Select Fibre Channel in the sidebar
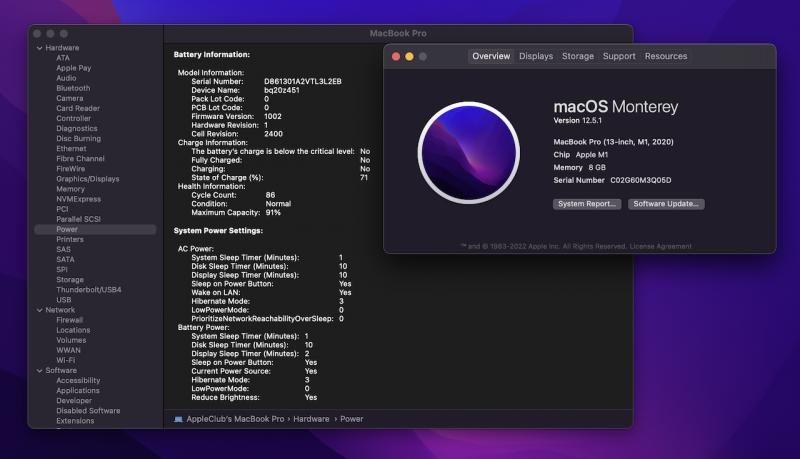The image size is (800, 459). pyautogui.click(x=80, y=159)
